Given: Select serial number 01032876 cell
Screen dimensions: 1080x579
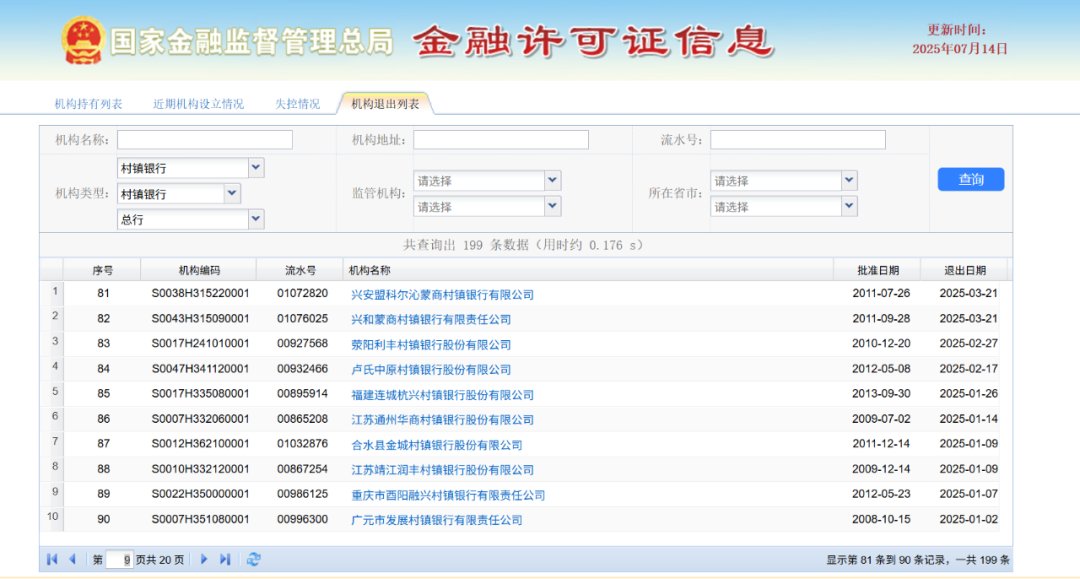Looking at the screenshot, I should click(x=302, y=444).
